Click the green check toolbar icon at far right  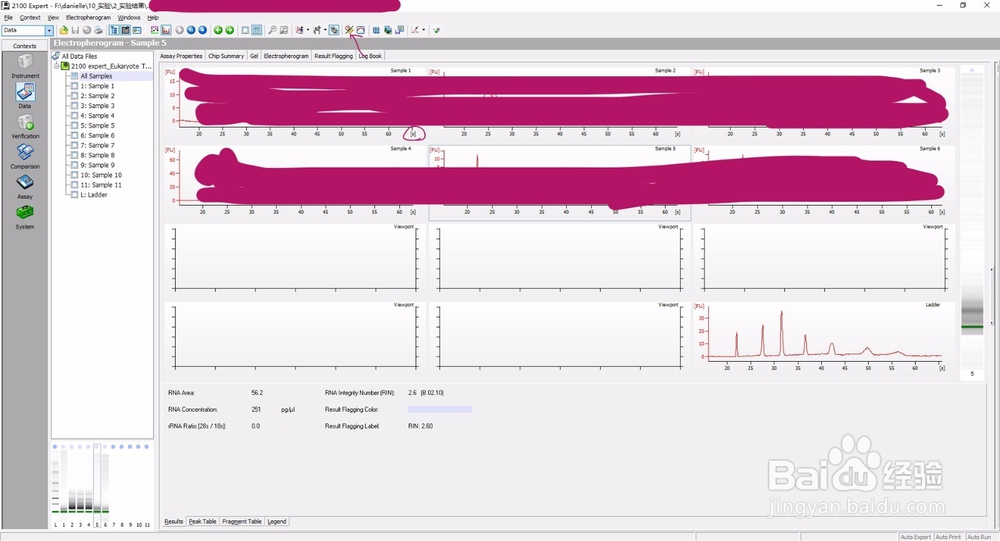[436, 30]
